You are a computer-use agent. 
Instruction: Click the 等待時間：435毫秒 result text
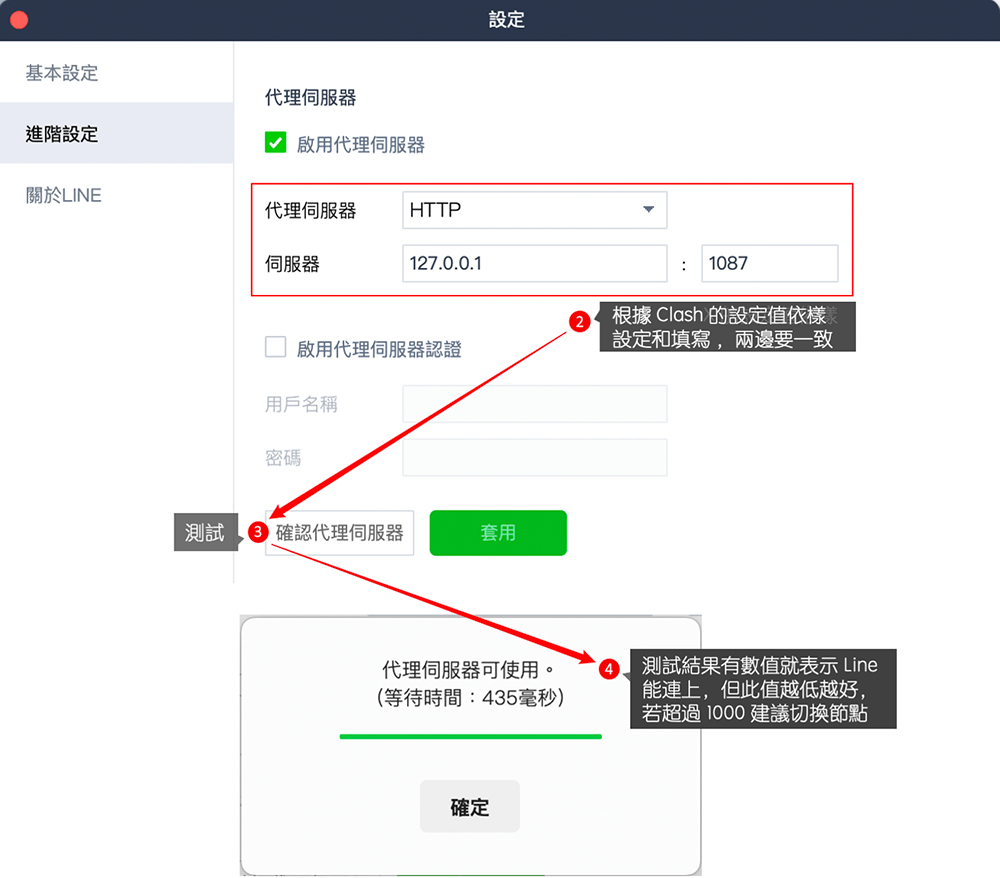[x=471, y=698]
